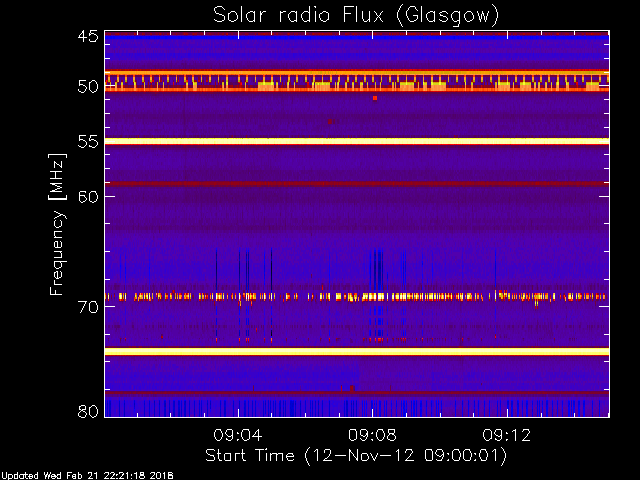Select the 45 frequency tick label

[x=88, y=36]
